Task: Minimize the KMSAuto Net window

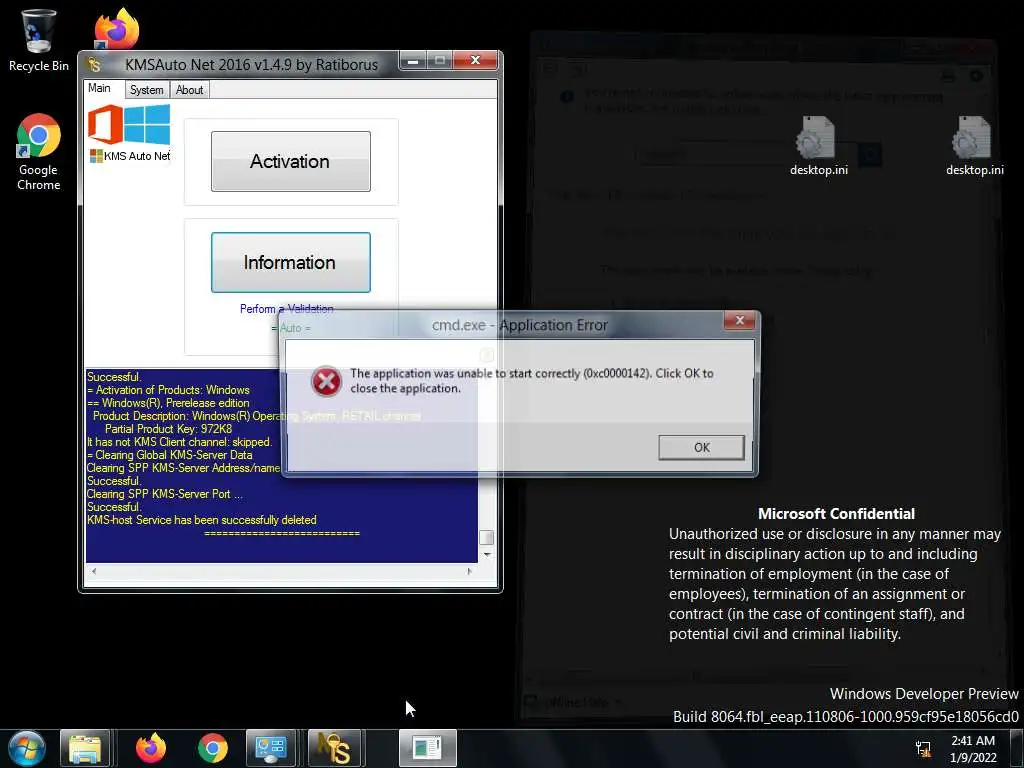Action: pyautogui.click(x=413, y=61)
